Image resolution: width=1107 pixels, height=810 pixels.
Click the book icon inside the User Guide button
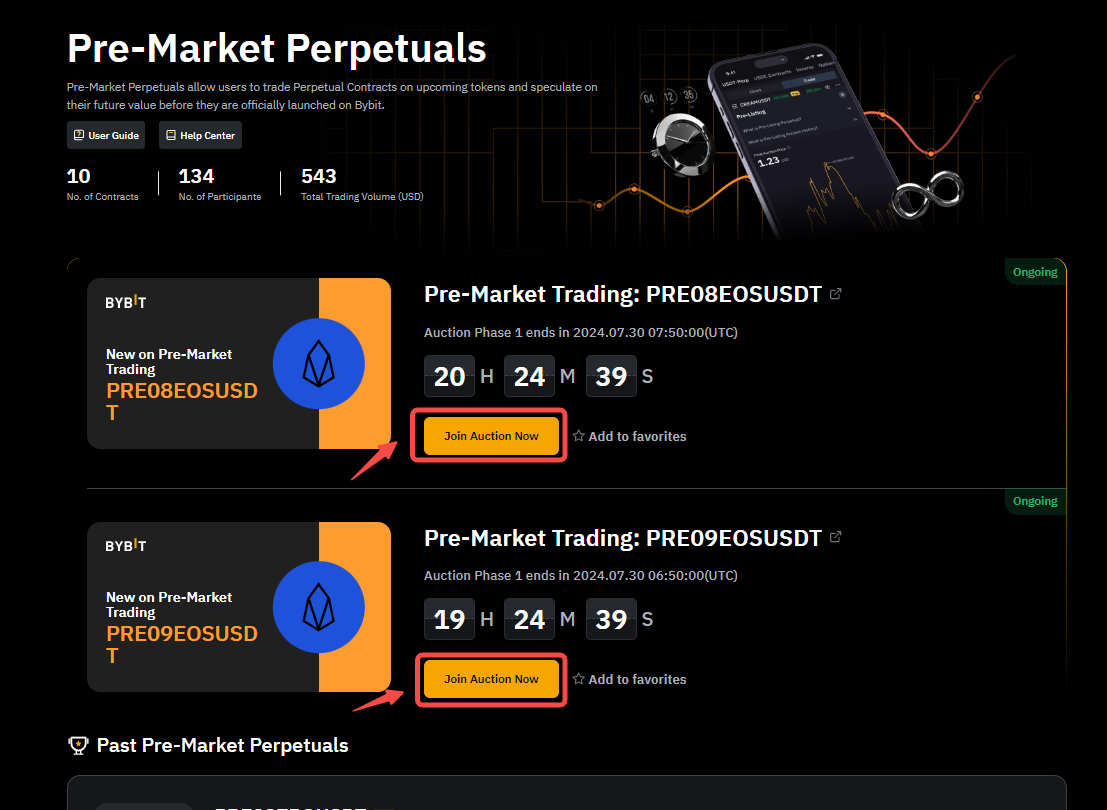click(x=77, y=135)
